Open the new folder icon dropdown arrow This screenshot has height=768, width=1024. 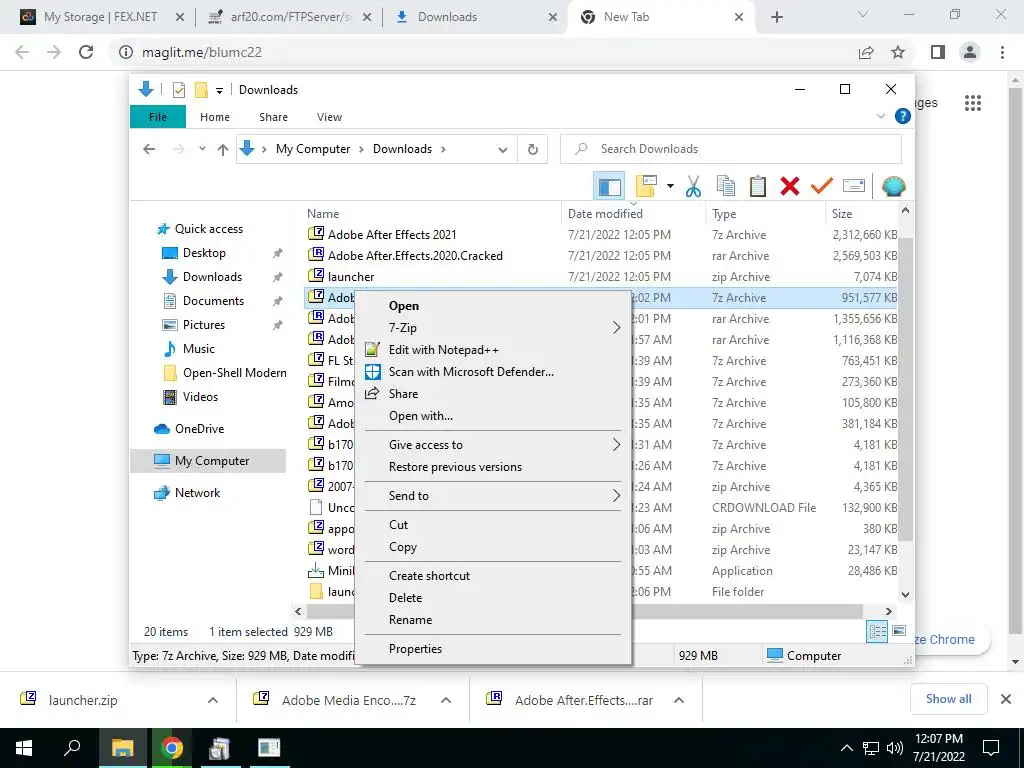pos(670,187)
